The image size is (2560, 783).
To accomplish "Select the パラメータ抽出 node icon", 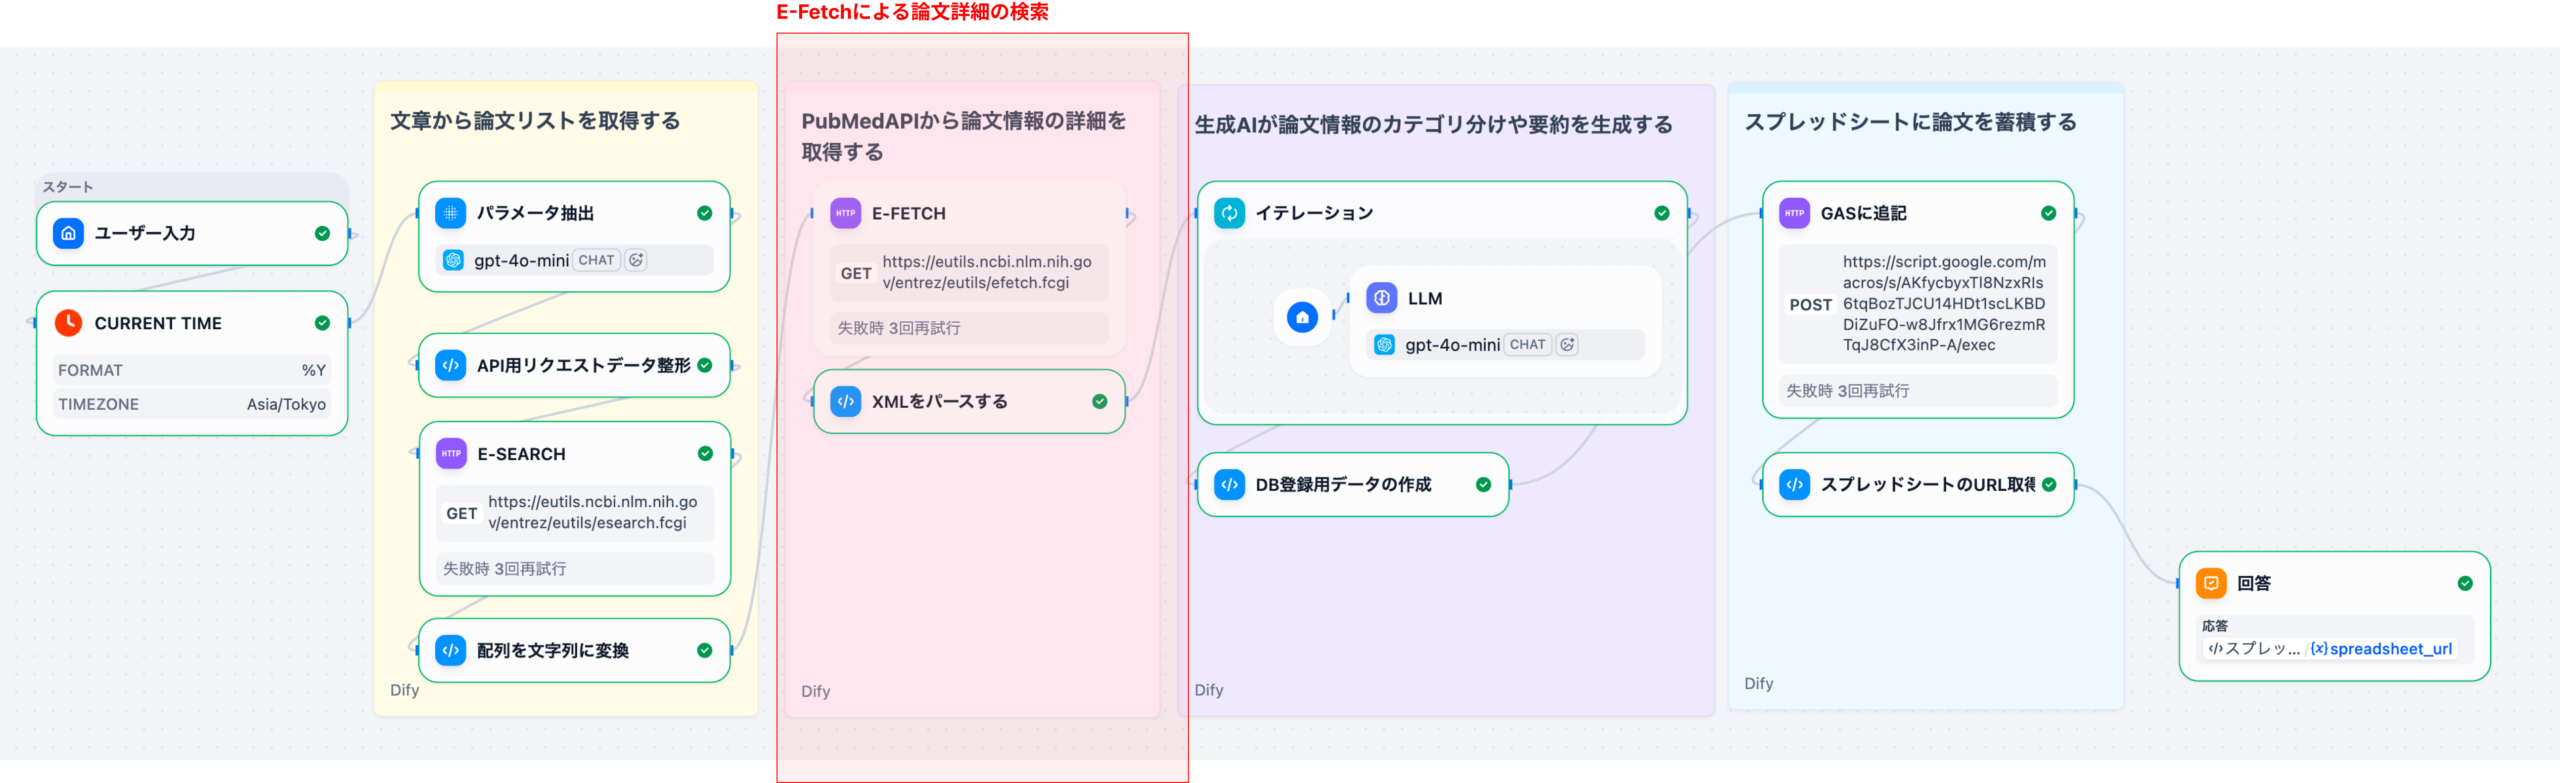I will coord(451,213).
